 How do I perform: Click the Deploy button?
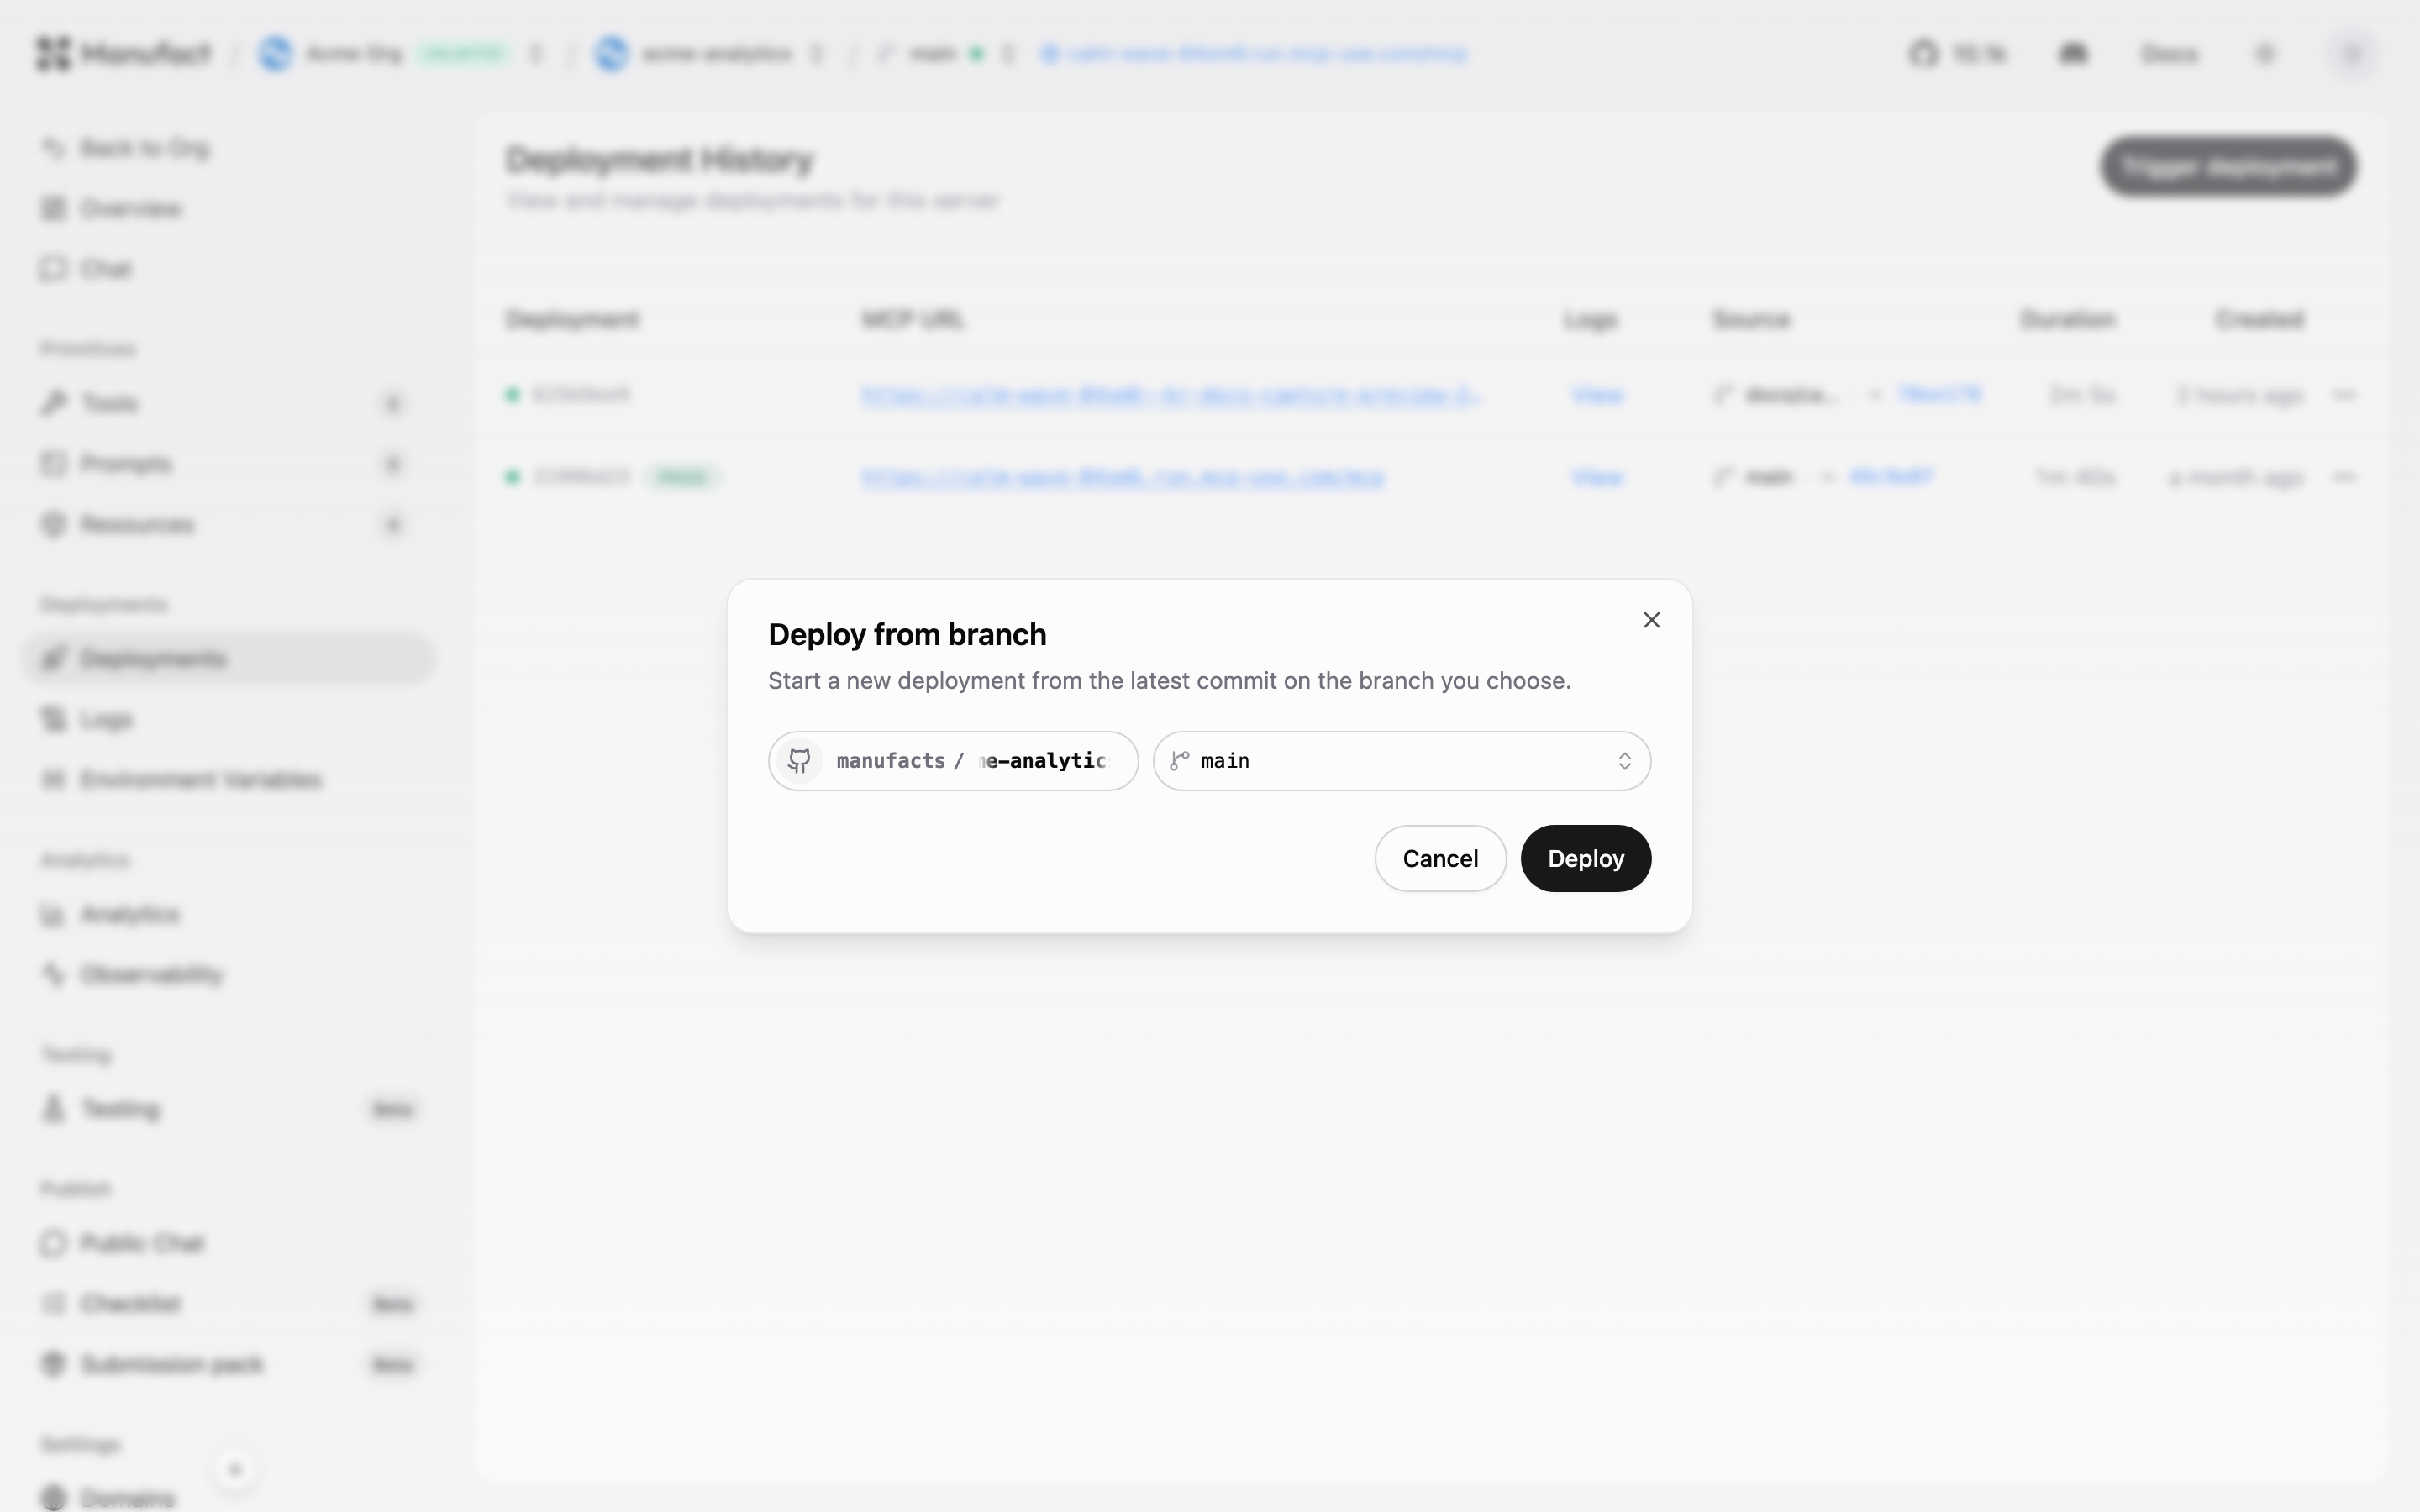[1585, 858]
